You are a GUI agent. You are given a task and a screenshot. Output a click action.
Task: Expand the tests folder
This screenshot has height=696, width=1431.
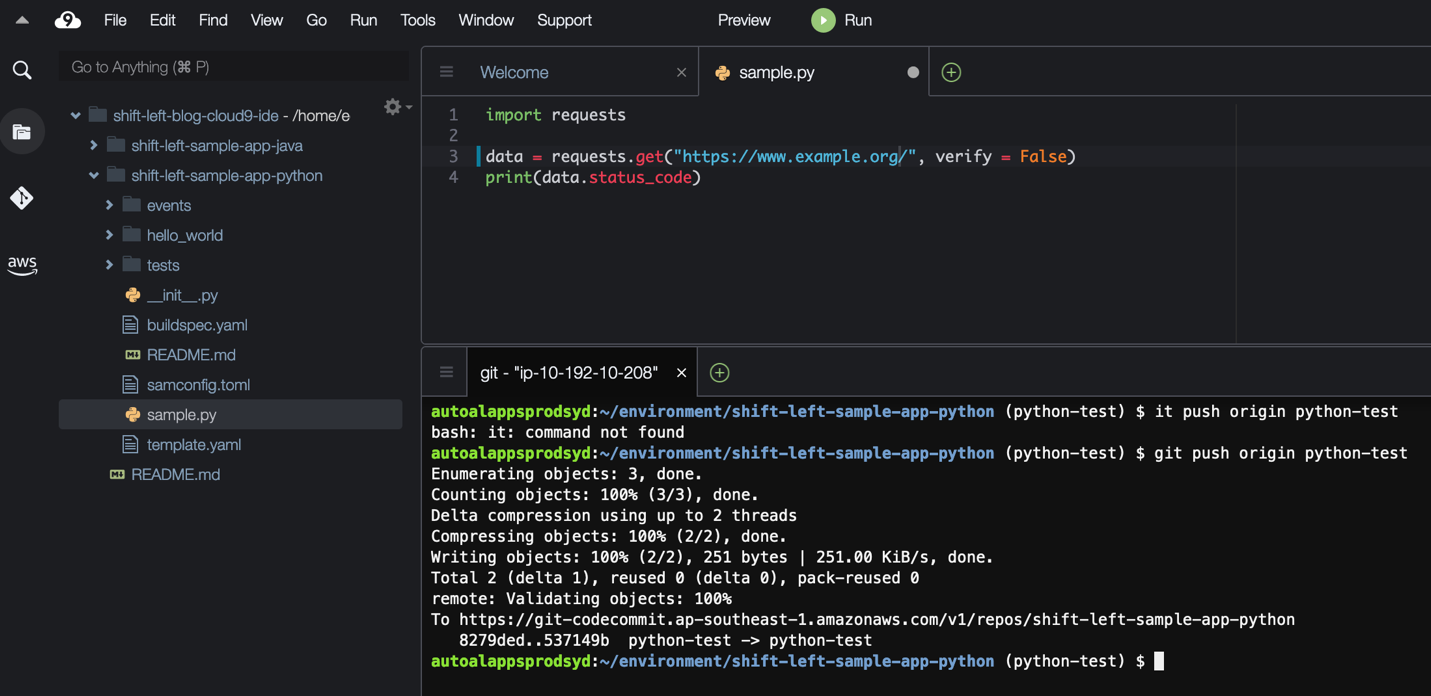pyautogui.click(x=110, y=266)
